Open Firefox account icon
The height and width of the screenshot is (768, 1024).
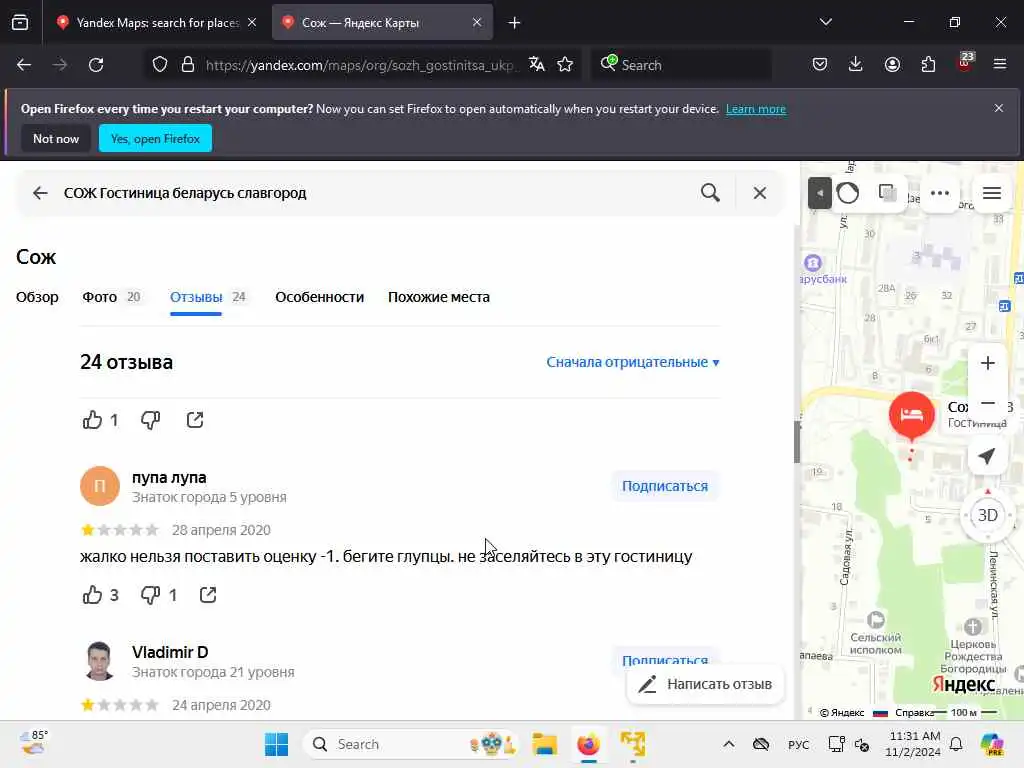tap(892, 65)
